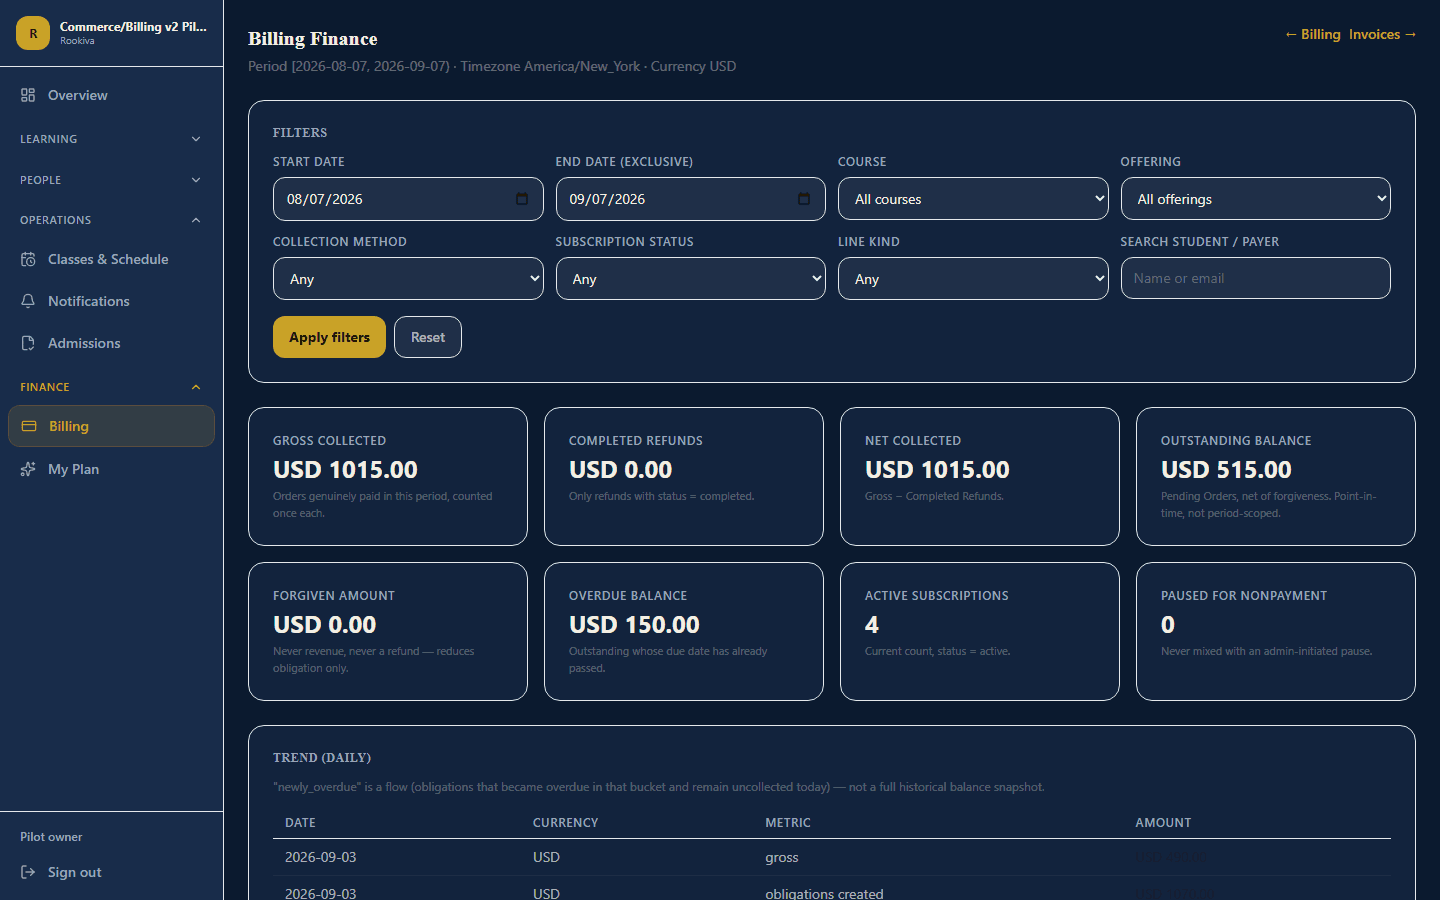1440x900 pixels.
Task: Open the All courses dropdown
Action: pos(973,199)
